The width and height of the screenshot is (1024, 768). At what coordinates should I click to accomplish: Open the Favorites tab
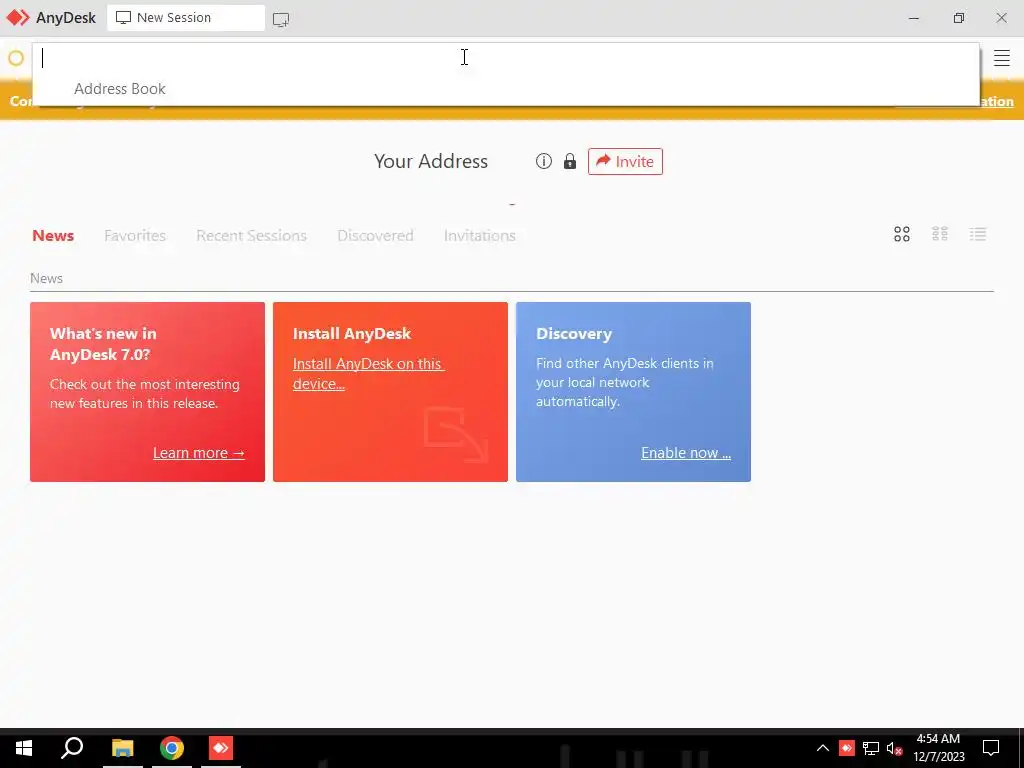point(135,235)
